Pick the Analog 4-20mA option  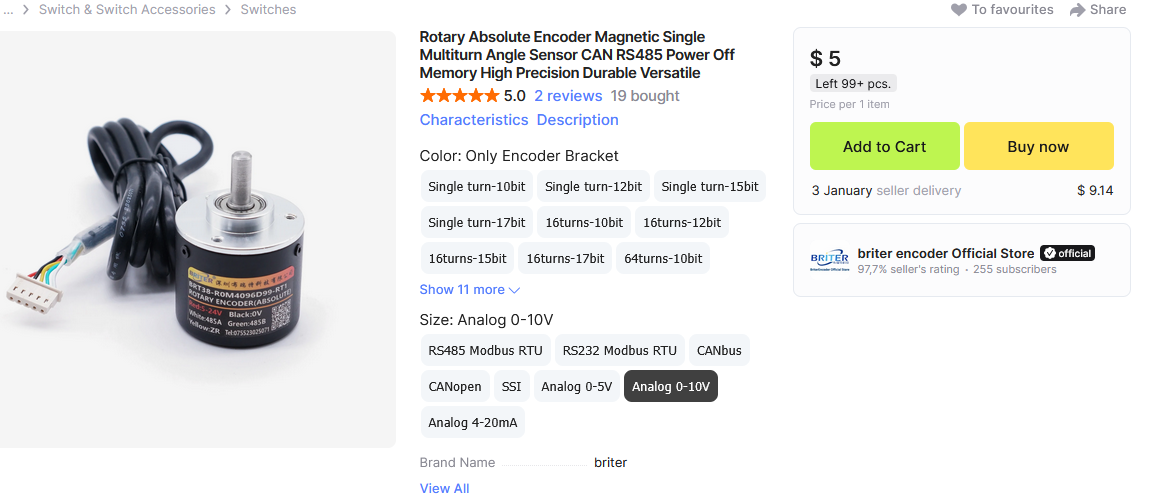tap(473, 423)
